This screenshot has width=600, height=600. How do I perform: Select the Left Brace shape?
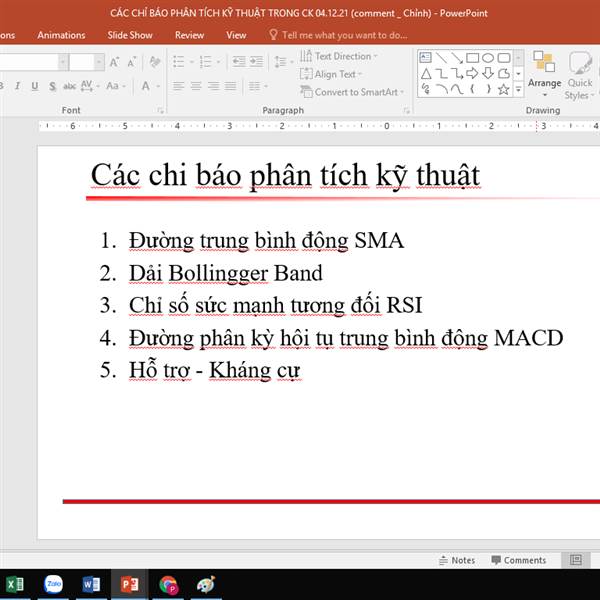473,89
